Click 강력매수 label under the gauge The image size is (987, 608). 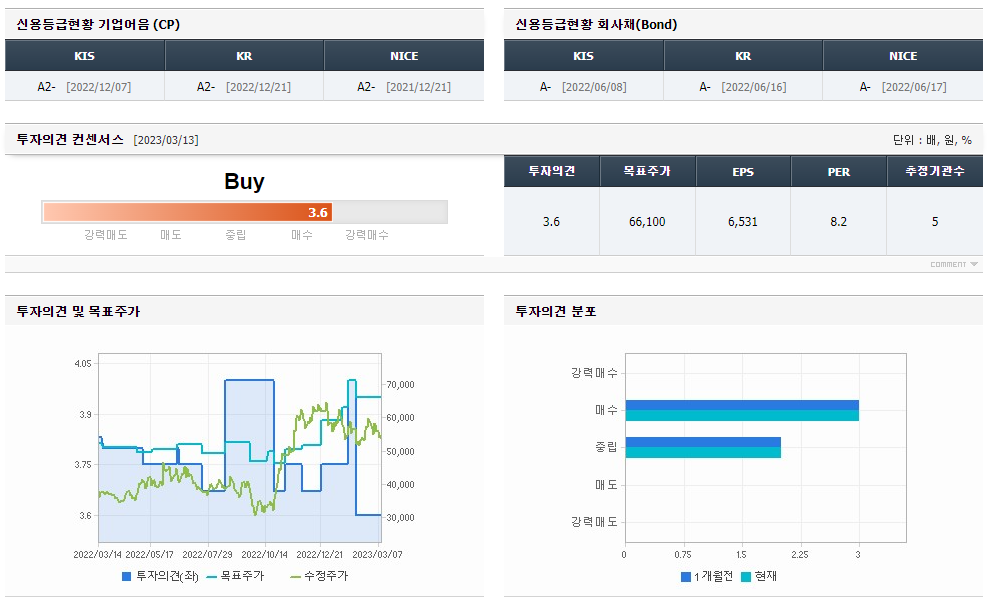[367, 235]
